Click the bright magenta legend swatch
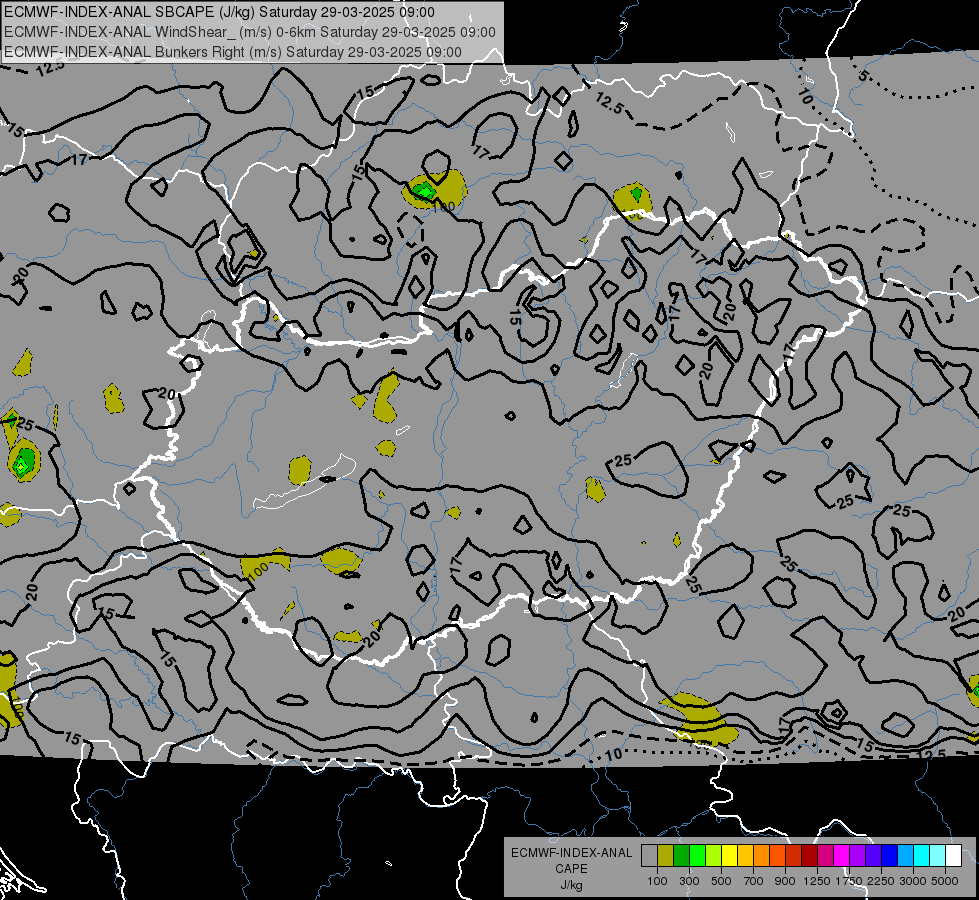The height and width of the screenshot is (900, 979). (842, 855)
